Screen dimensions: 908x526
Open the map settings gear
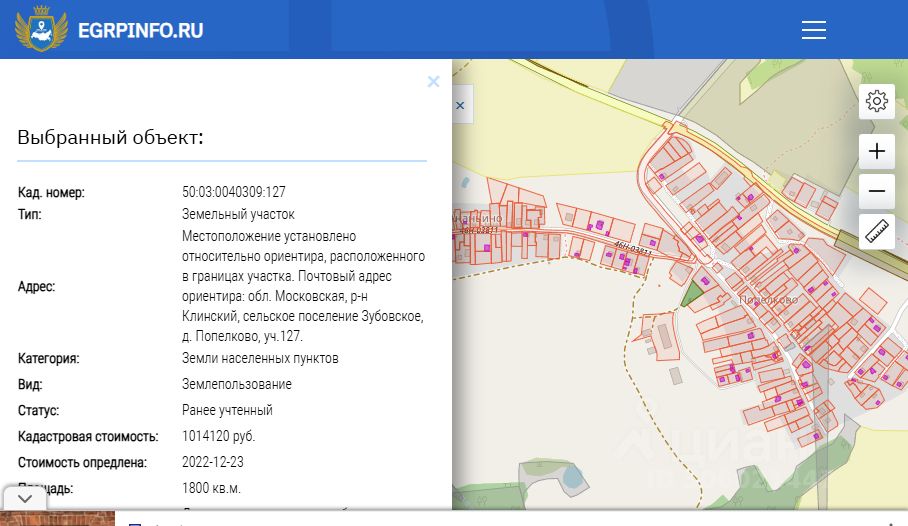point(877,101)
